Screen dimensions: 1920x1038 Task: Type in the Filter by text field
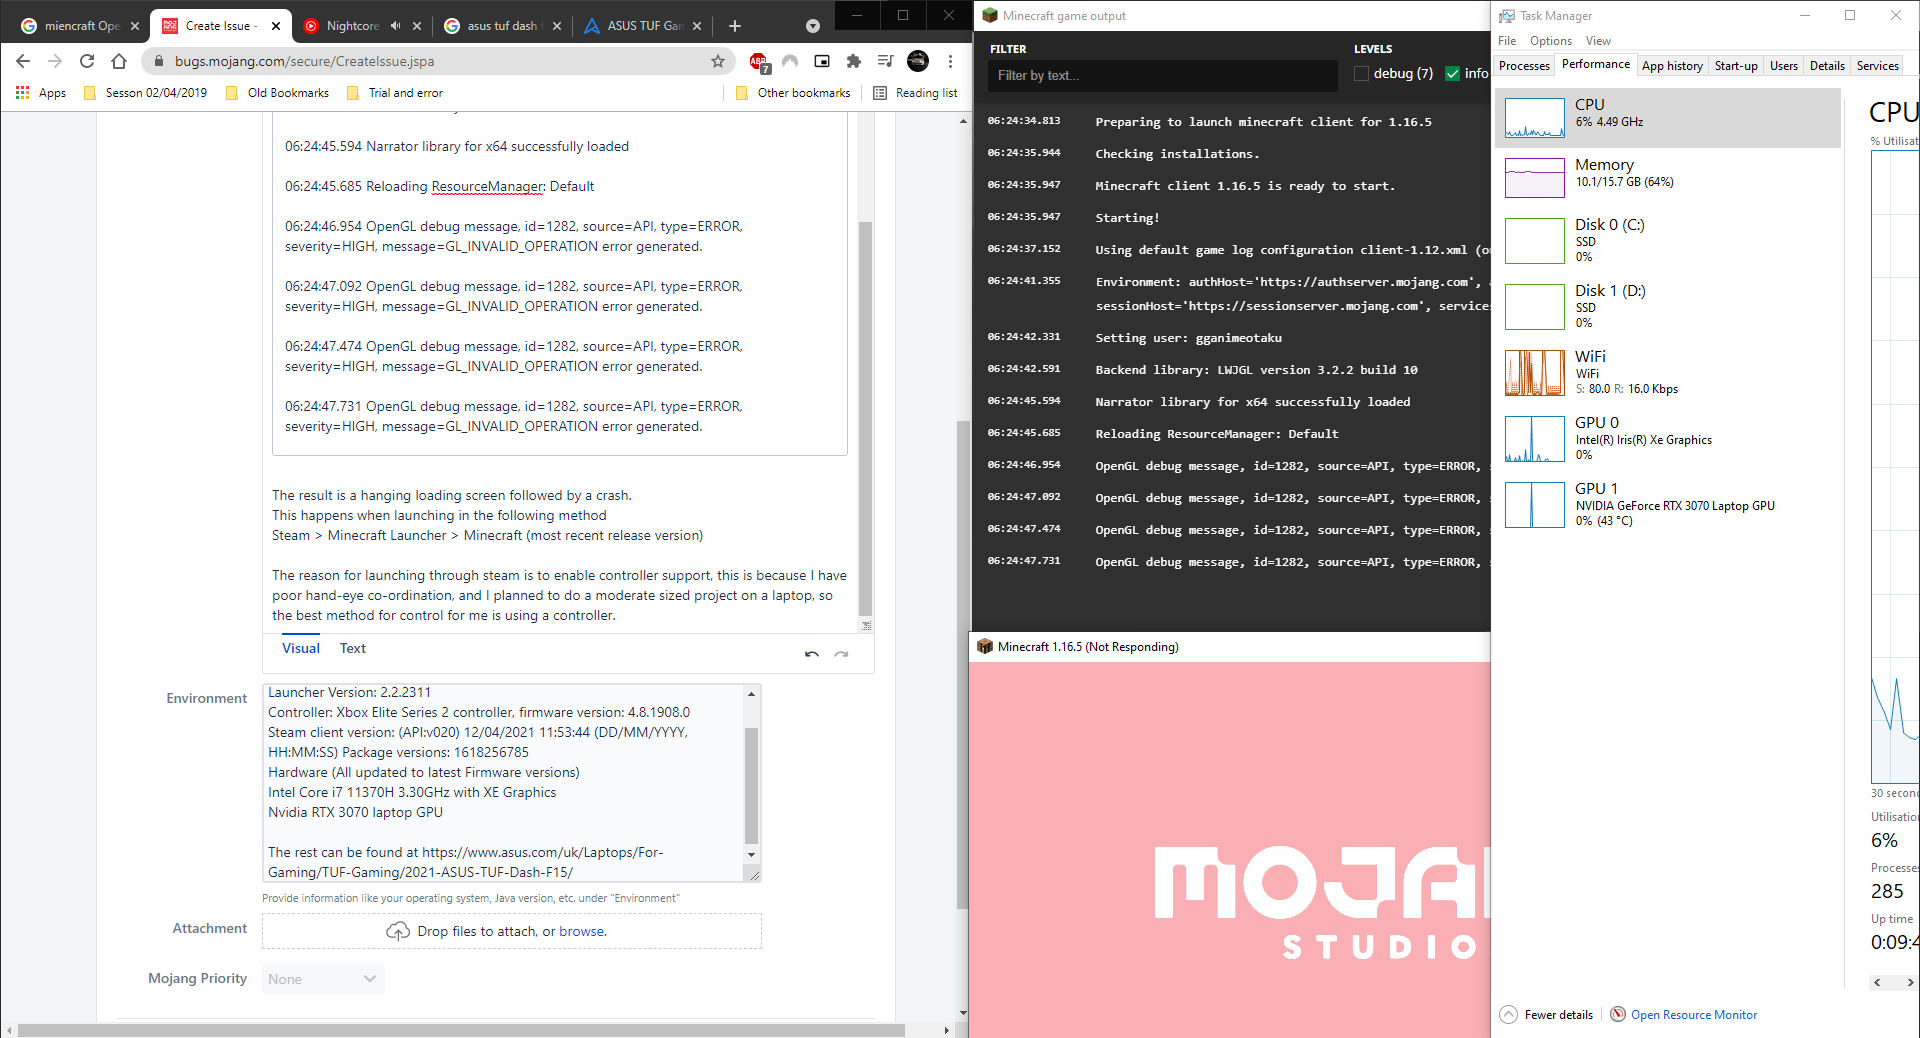point(1160,75)
